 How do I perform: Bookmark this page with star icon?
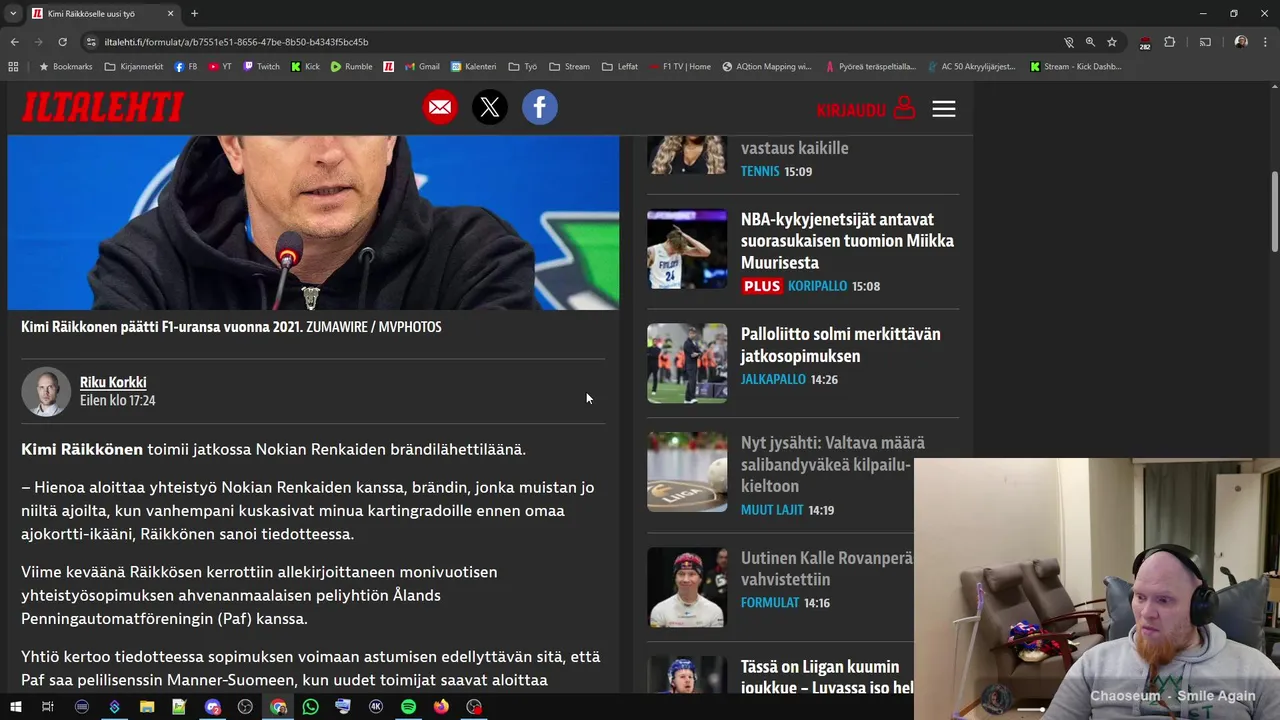1112,42
